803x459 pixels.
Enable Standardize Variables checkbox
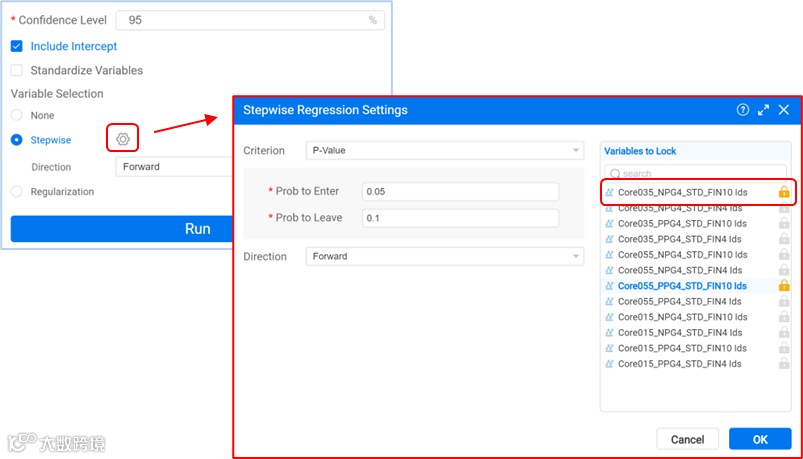point(17,70)
